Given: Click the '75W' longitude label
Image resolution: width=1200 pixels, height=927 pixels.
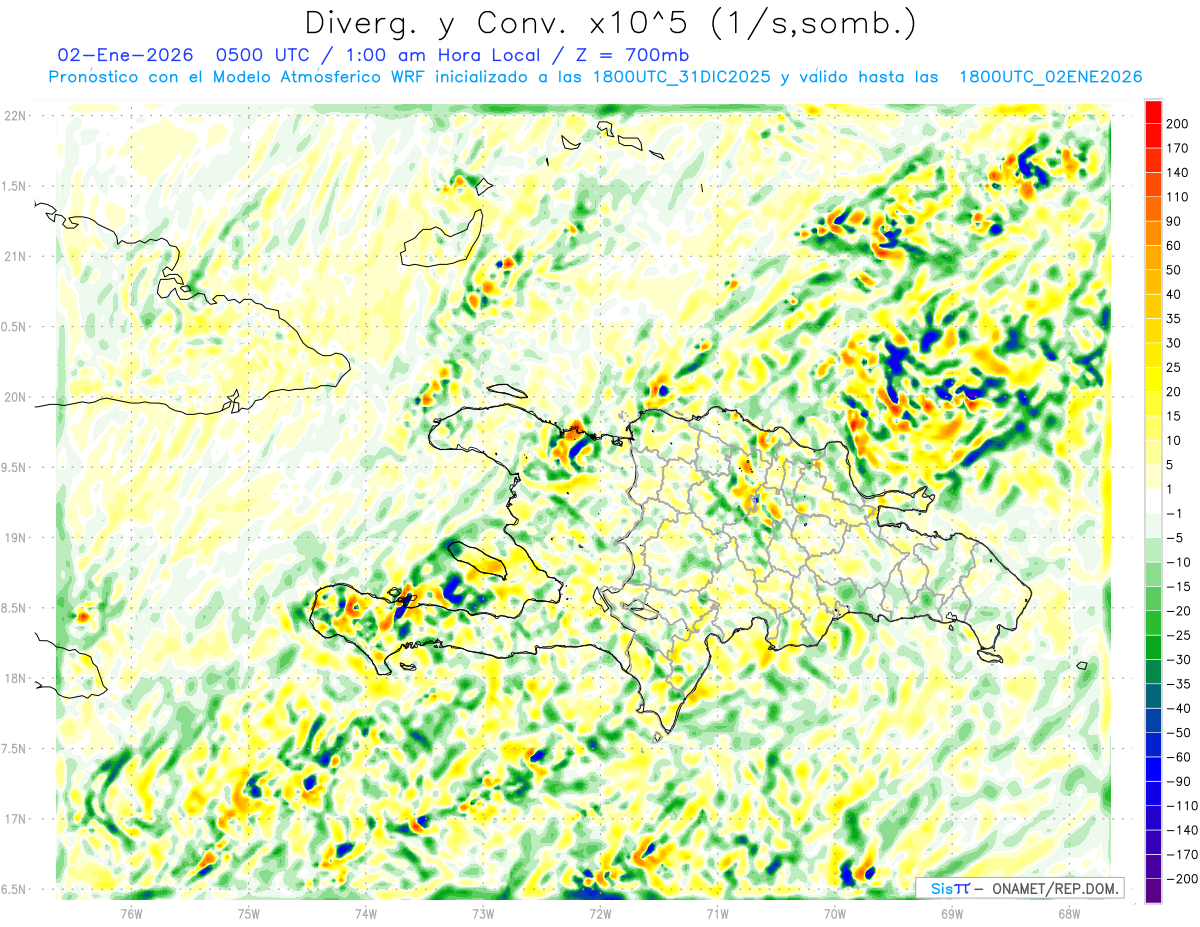Looking at the screenshot, I should click(248, 913).
